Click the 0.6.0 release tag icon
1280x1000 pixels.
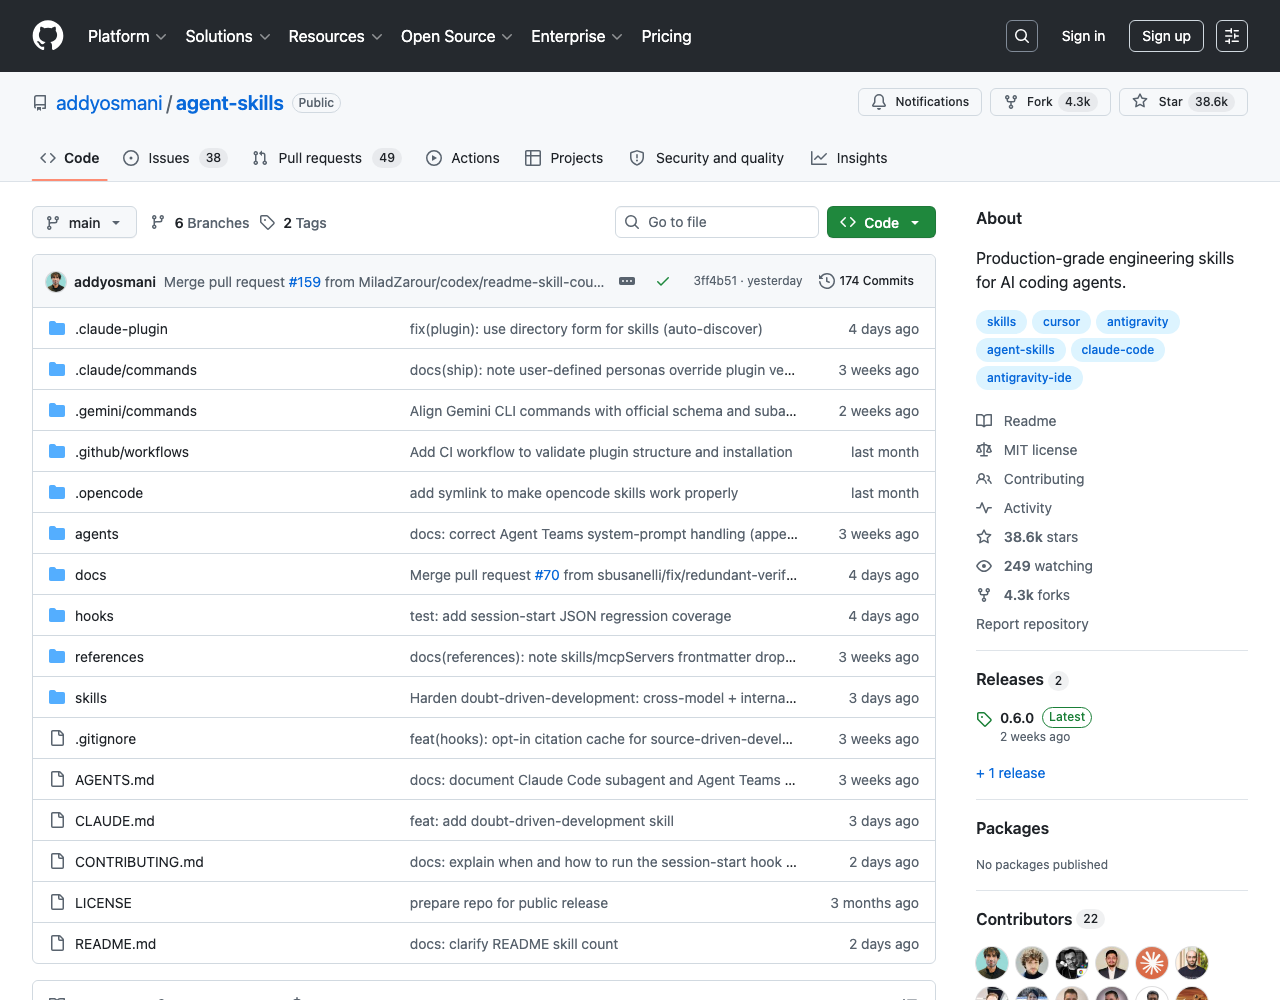click(x=984, y=719)
